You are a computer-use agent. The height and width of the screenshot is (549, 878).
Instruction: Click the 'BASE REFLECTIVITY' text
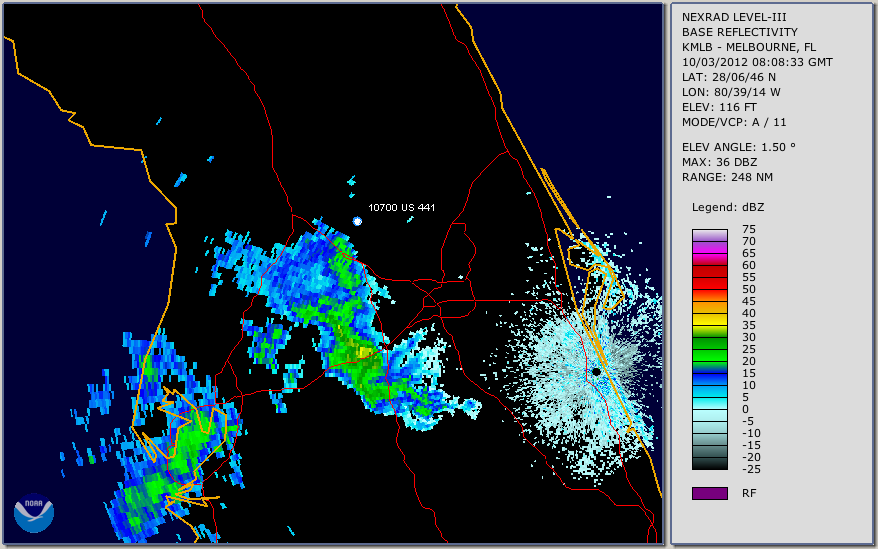740,32
